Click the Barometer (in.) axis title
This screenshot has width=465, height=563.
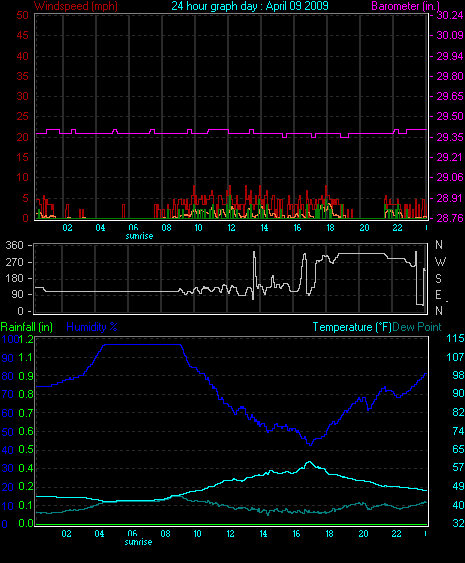(x=406, y=6)
